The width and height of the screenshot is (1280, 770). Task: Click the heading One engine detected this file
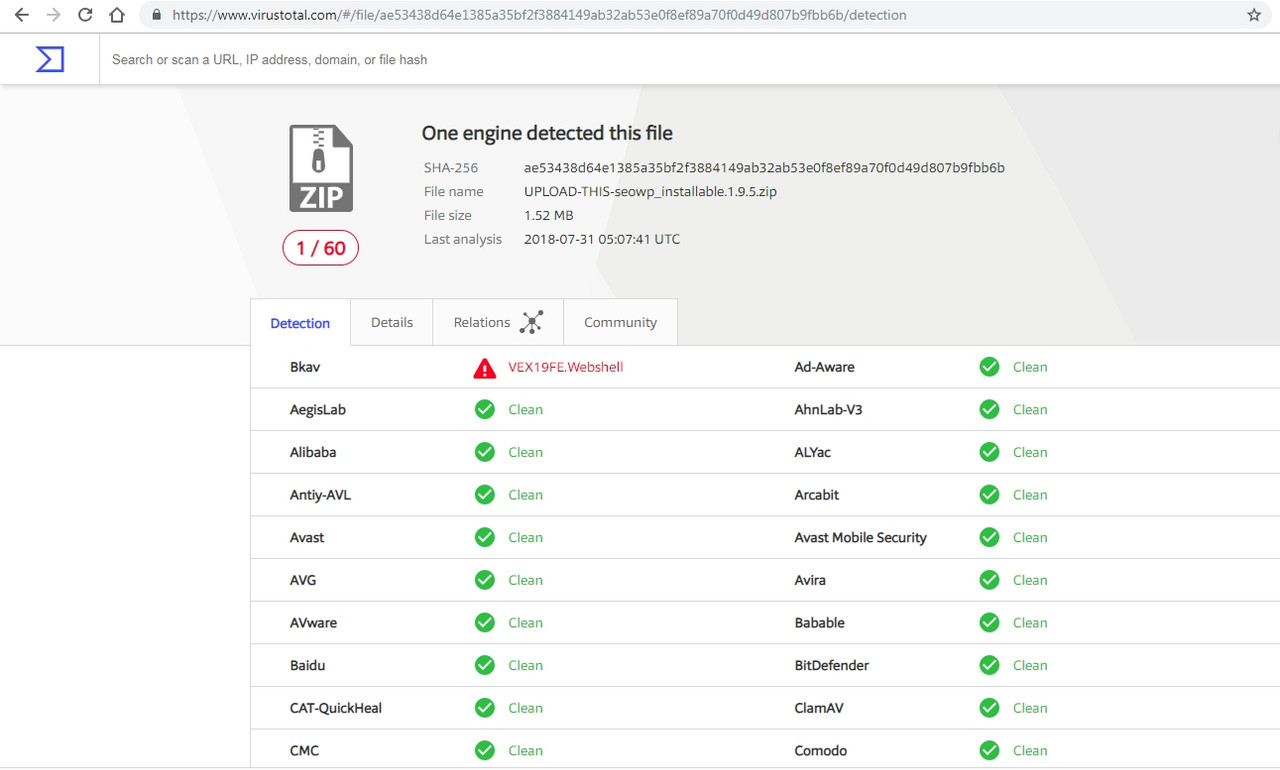pos(547,133)
